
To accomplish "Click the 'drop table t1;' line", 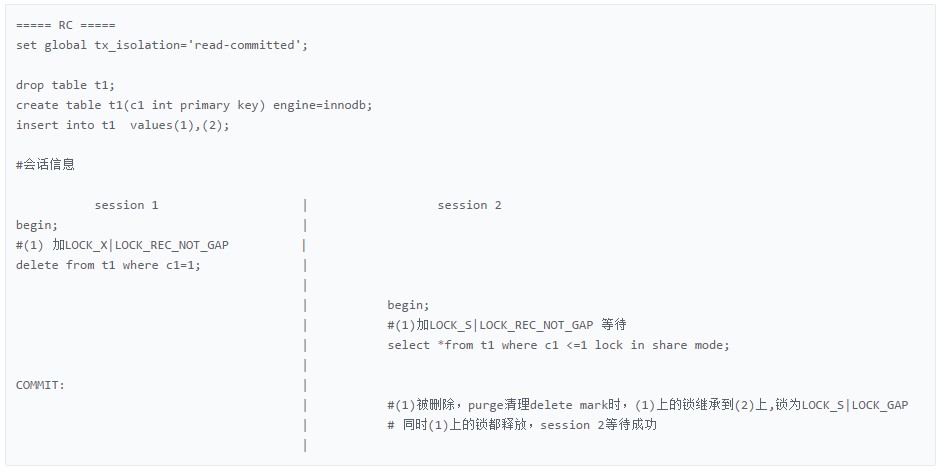I will 65,85.
